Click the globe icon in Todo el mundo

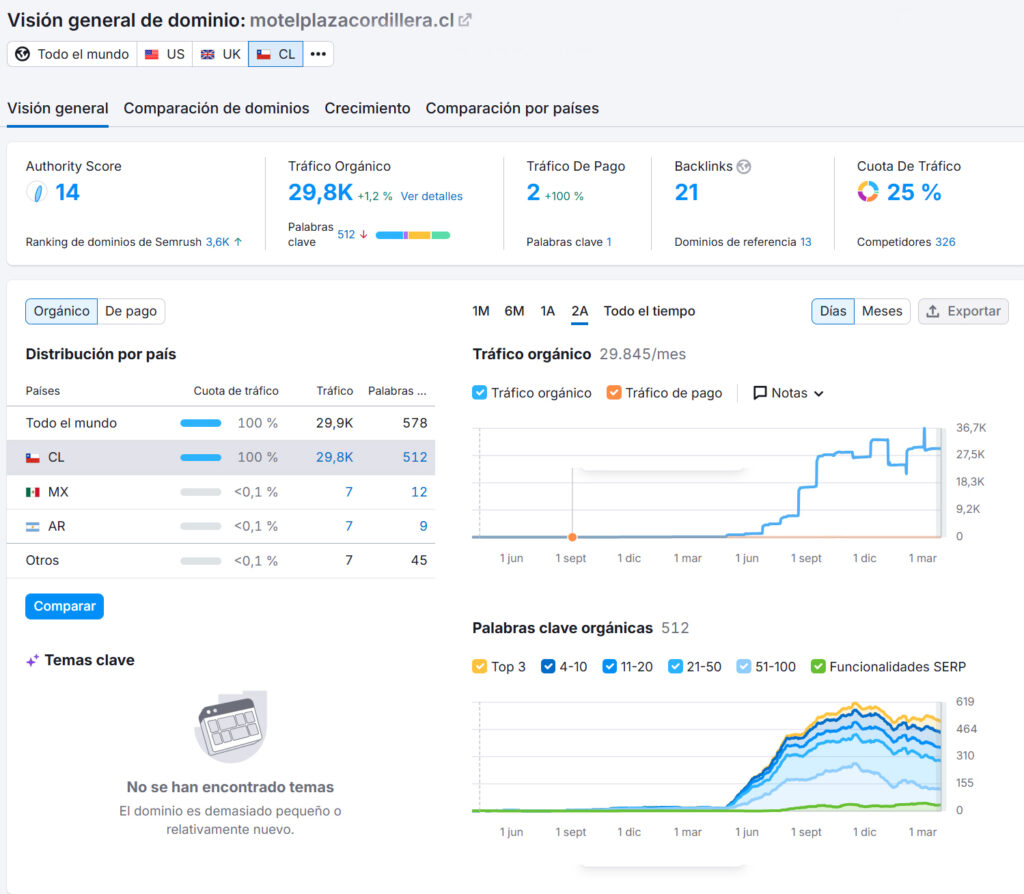[22, 54]
